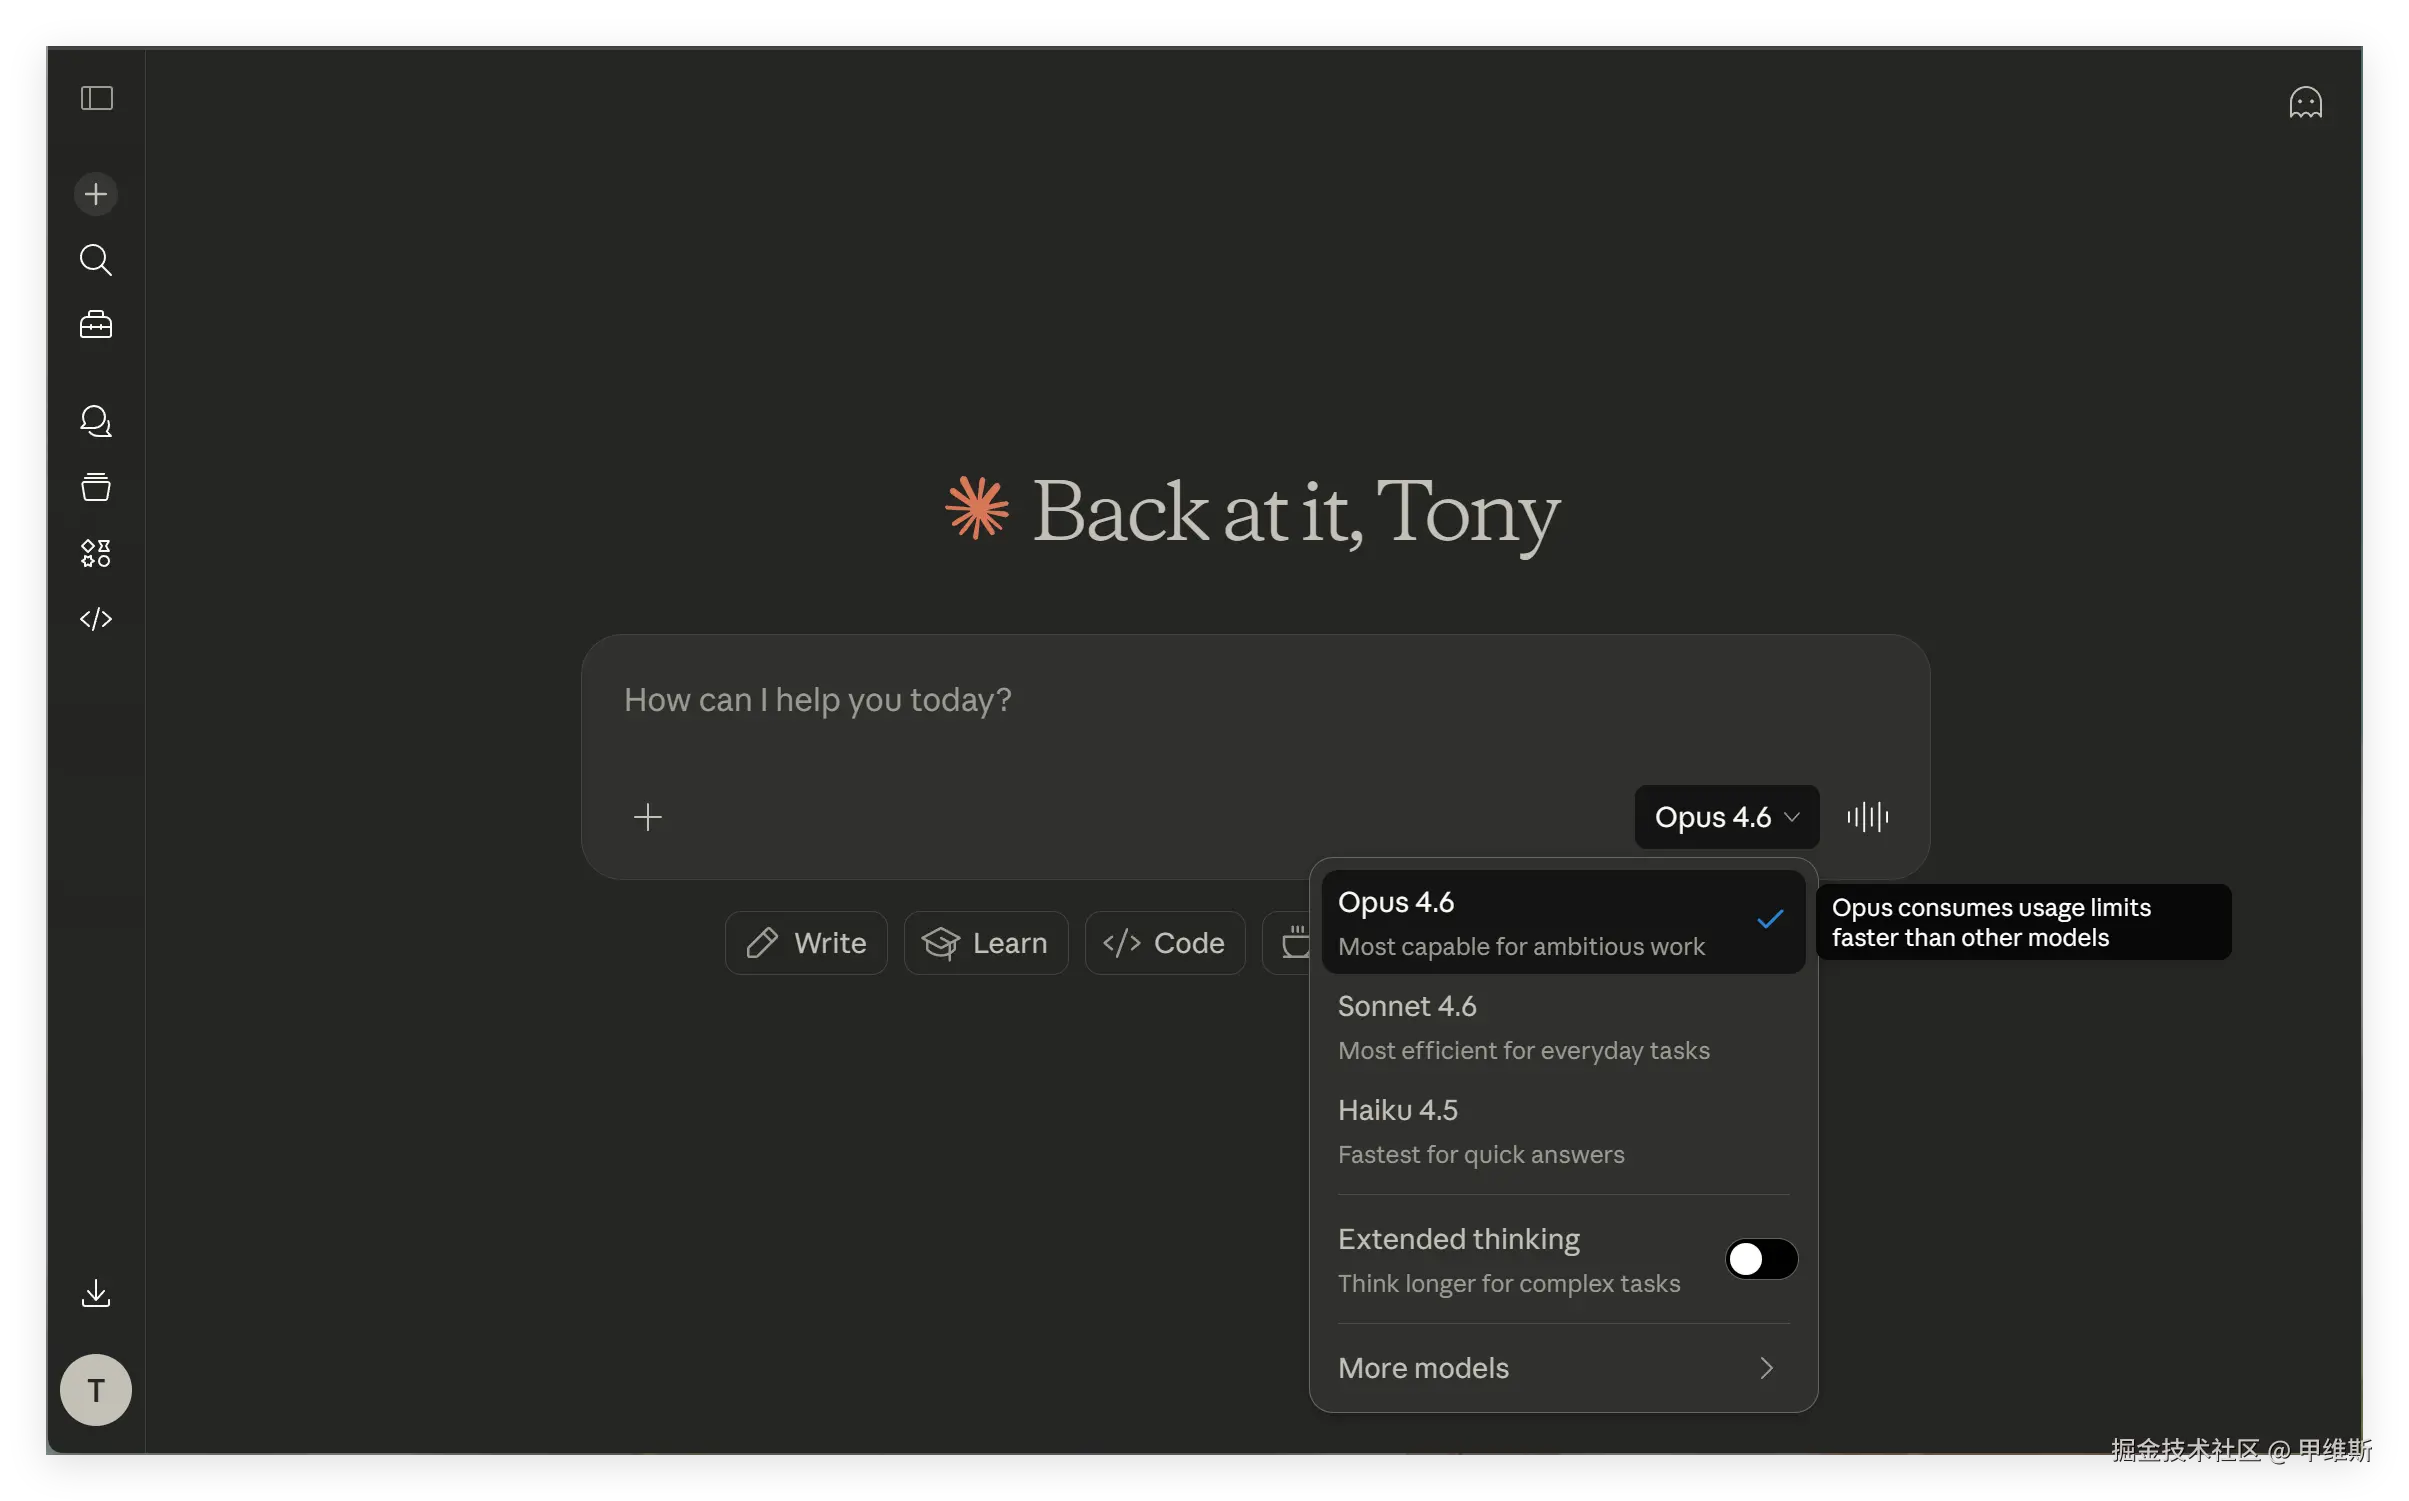Enable the Extended thinking toggle
Image resolution: width=2409 pixels, height=1501 pixels.
pyautogui.click(x=1761, y=1259)
